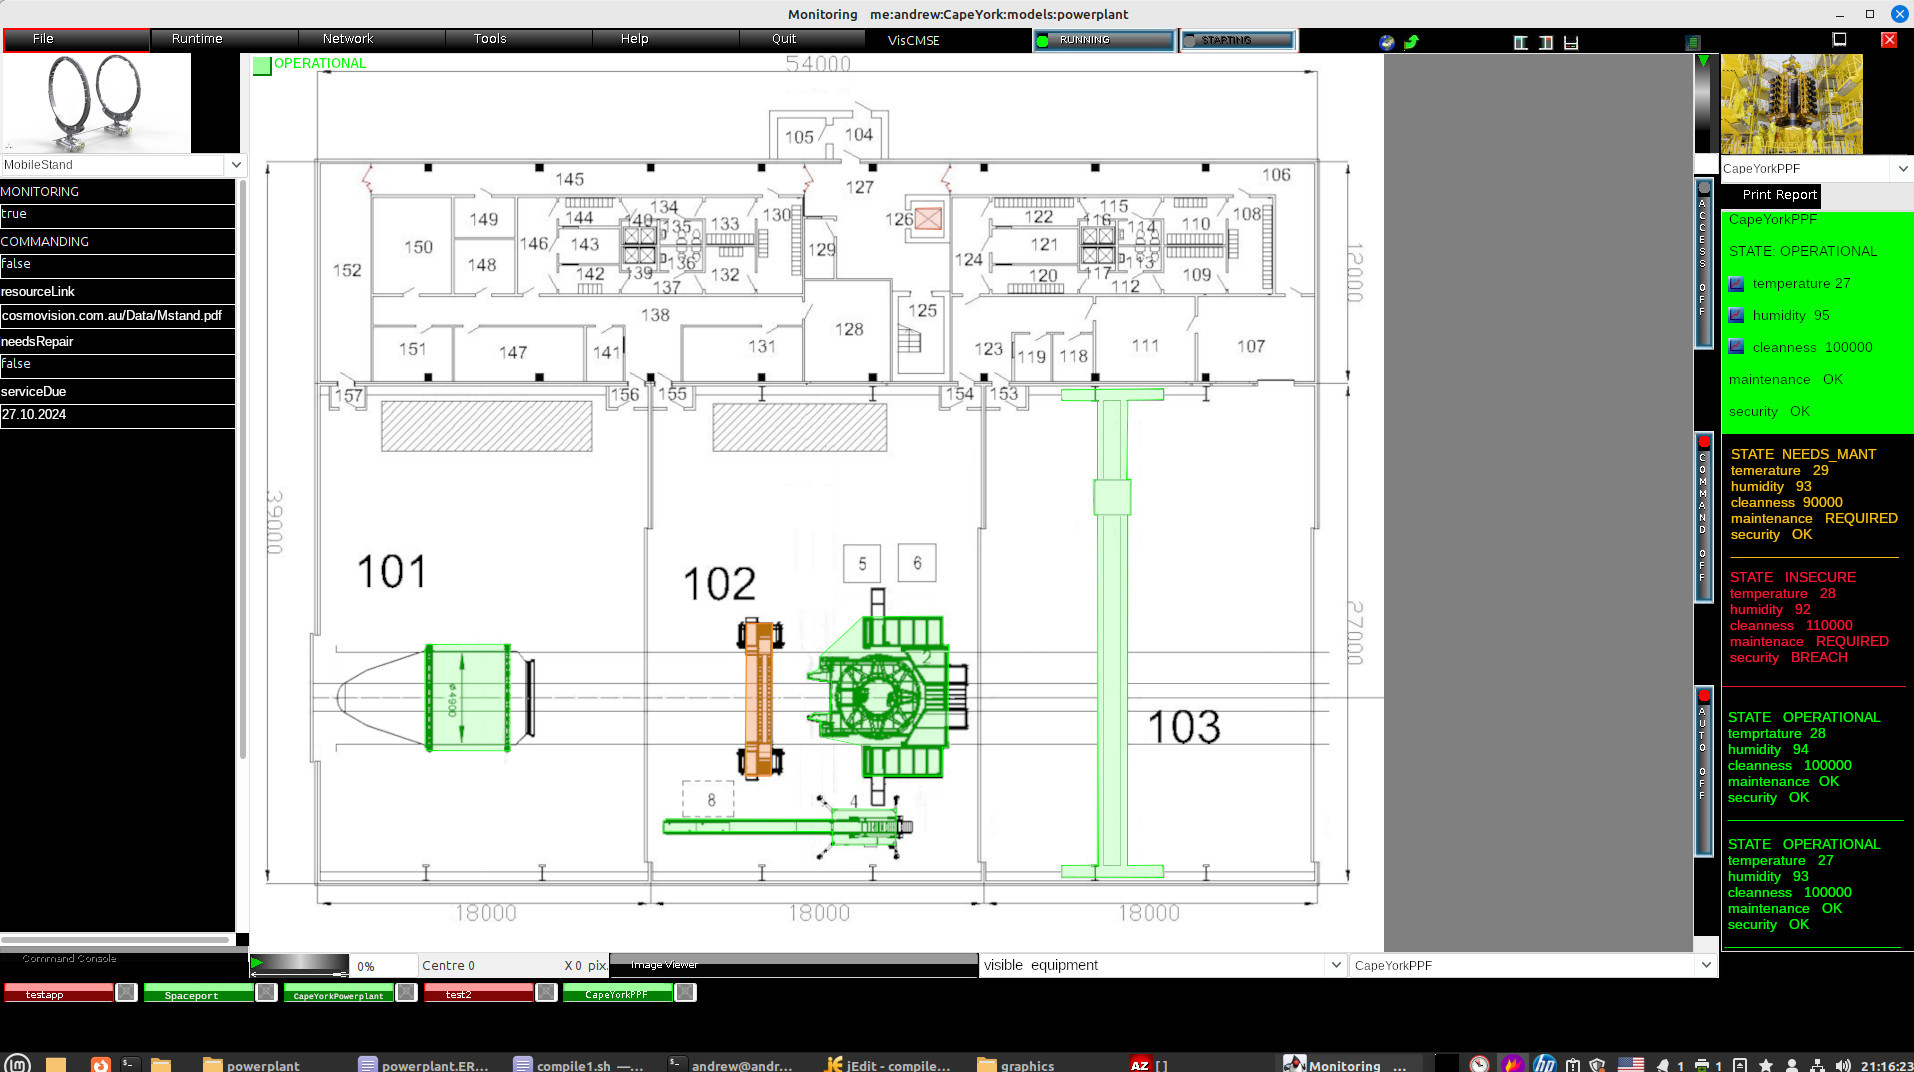Toggle the ACCESS OFF switch
Screen dimensions: 1914x1072
[1703, 263]
